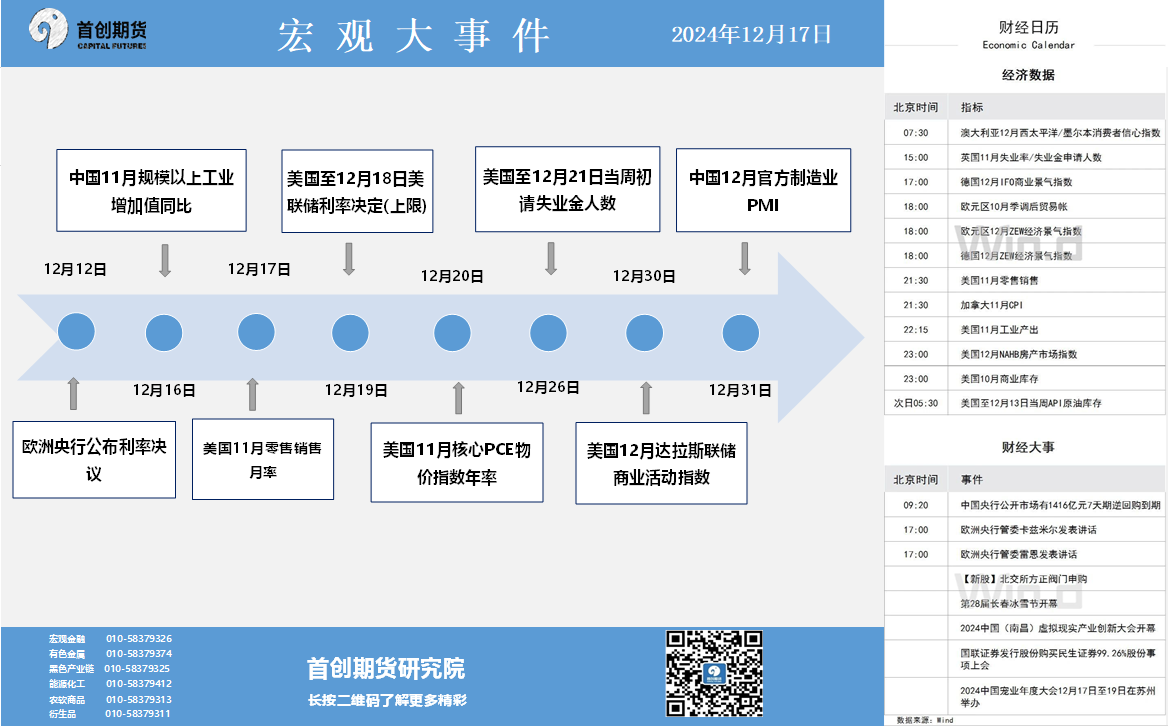Click the up arrow above 核心PCE物价指数 box

pyautogui.click(x=459, y=398)
